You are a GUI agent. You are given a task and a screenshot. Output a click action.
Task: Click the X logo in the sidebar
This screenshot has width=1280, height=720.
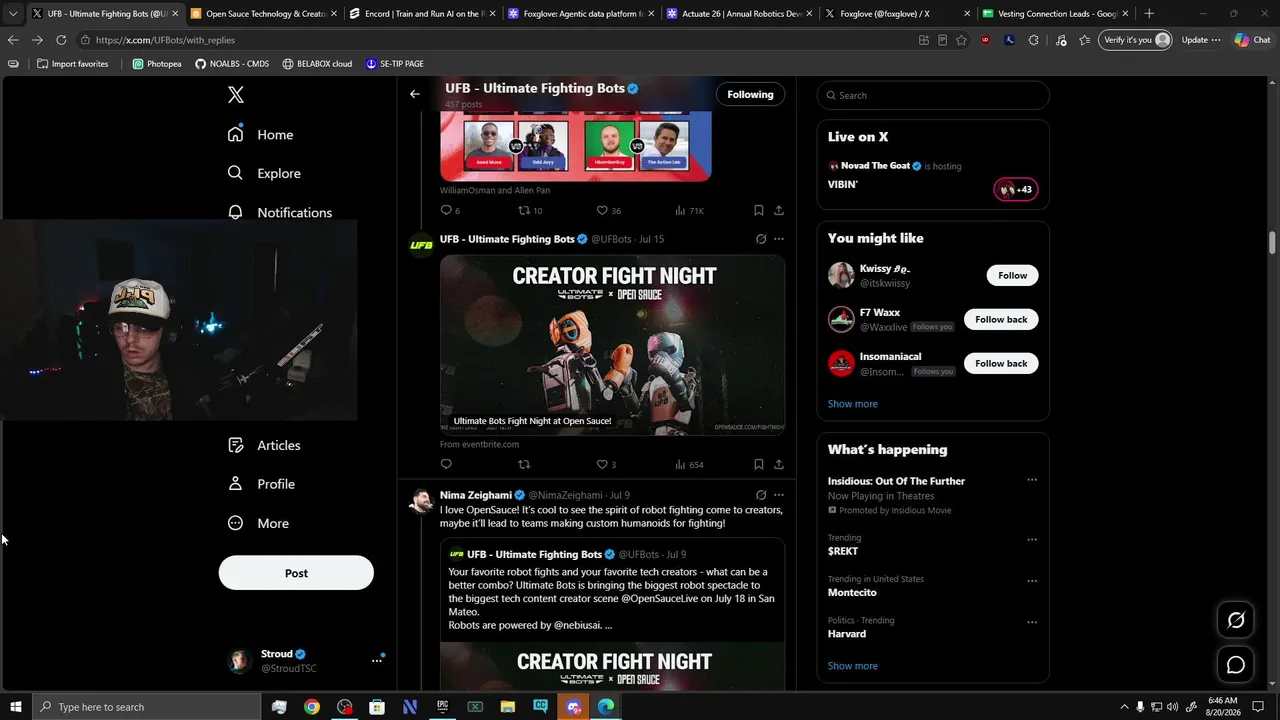click(x=235, y=95)
